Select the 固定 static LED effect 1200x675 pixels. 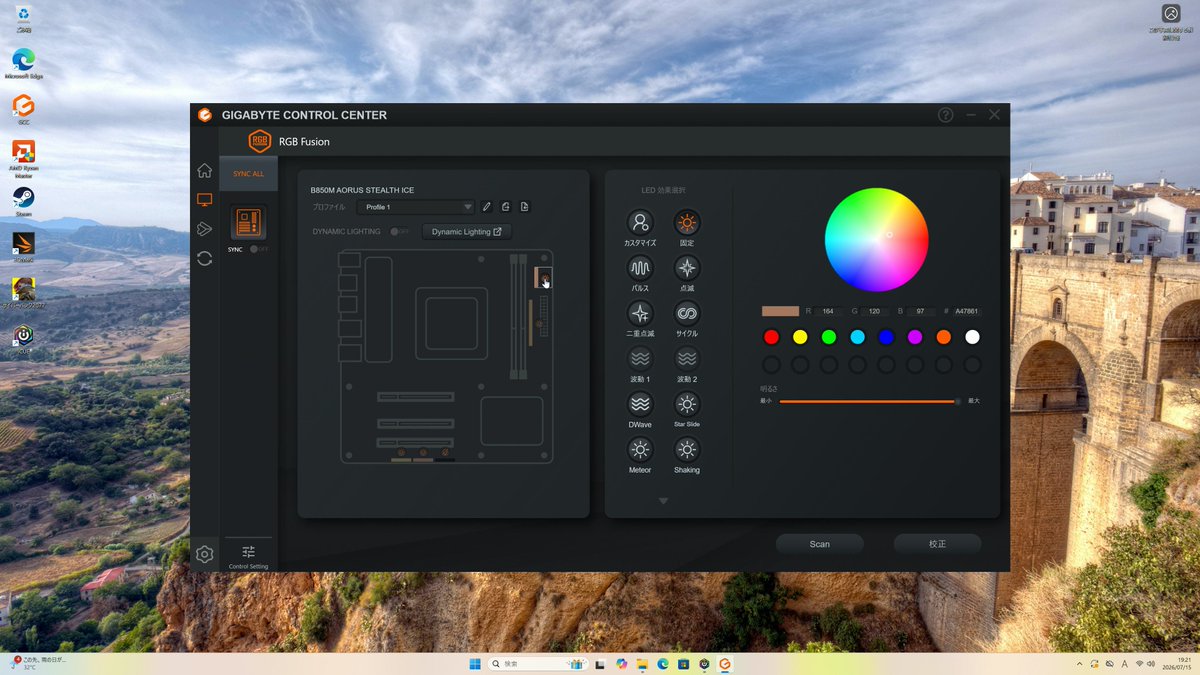687,222
